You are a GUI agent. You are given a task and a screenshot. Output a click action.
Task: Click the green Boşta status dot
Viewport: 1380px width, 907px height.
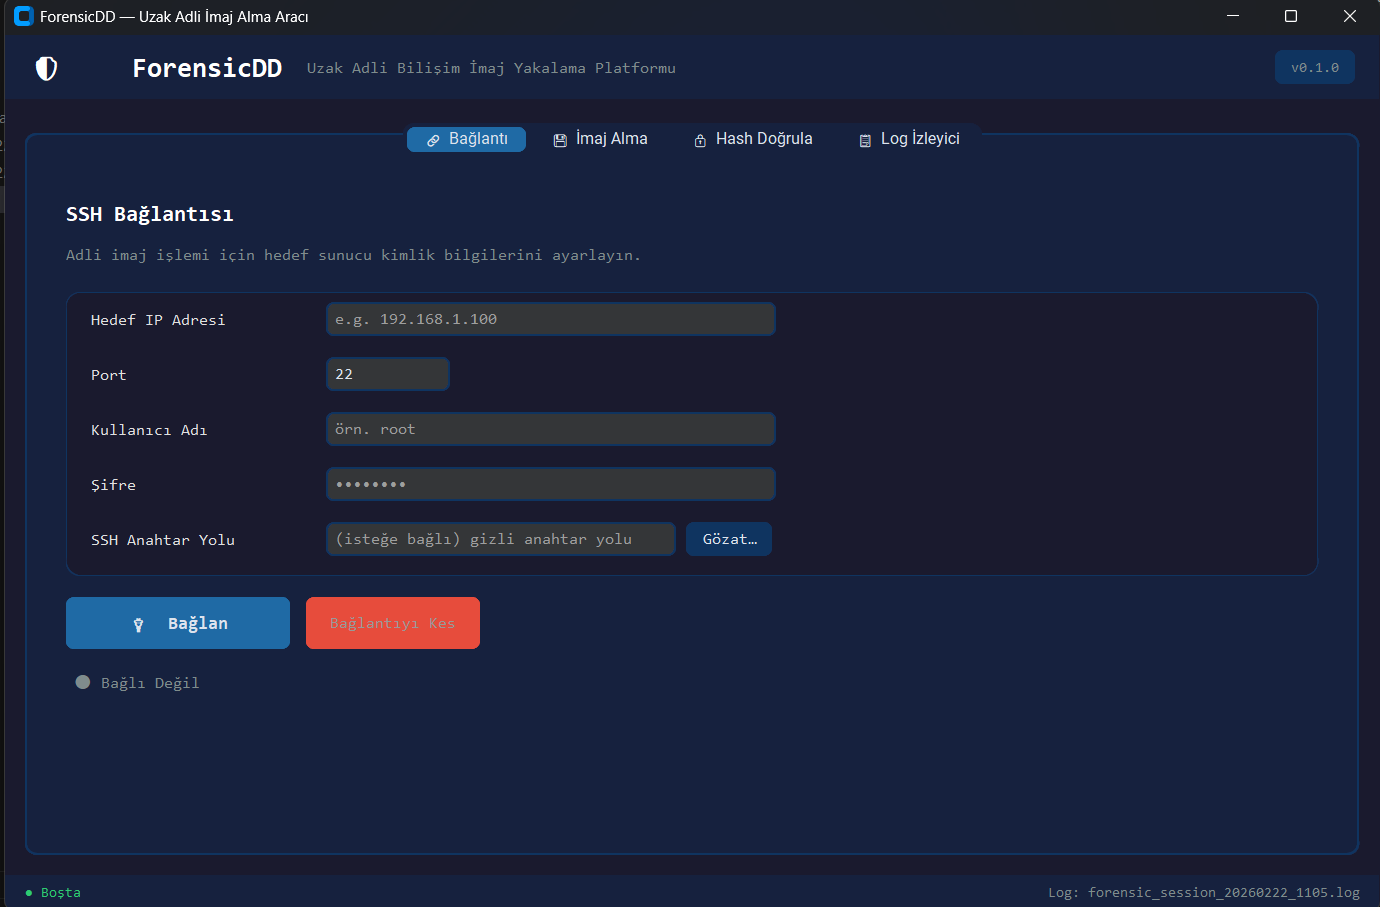[x=29, y=893]
